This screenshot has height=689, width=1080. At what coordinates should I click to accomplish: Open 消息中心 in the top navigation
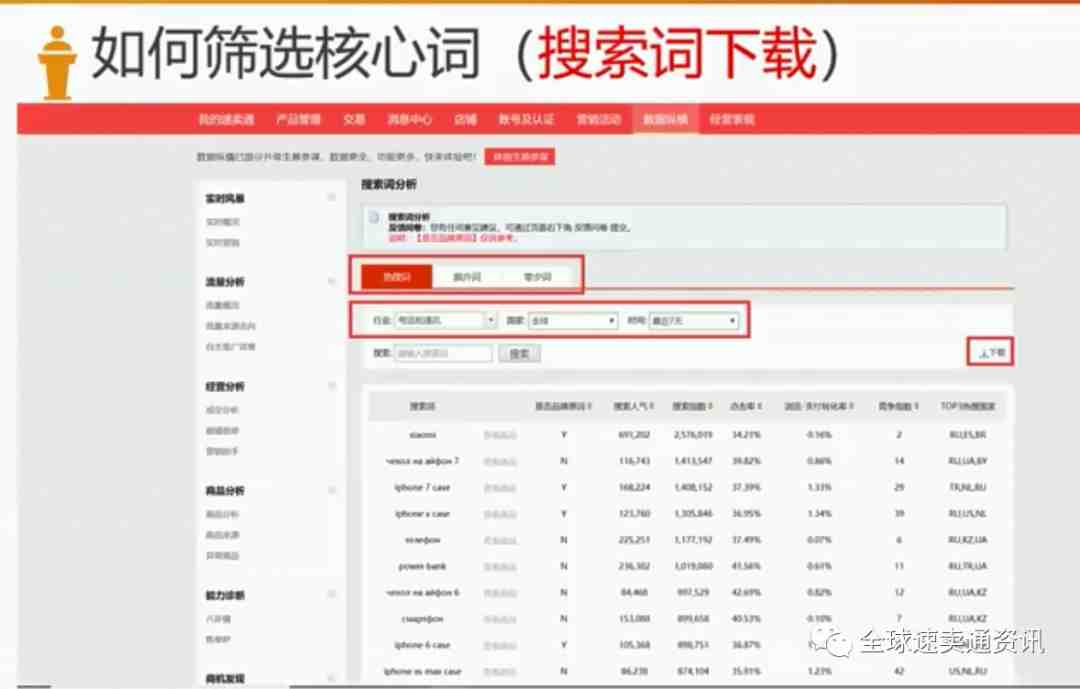coord(410,120)
